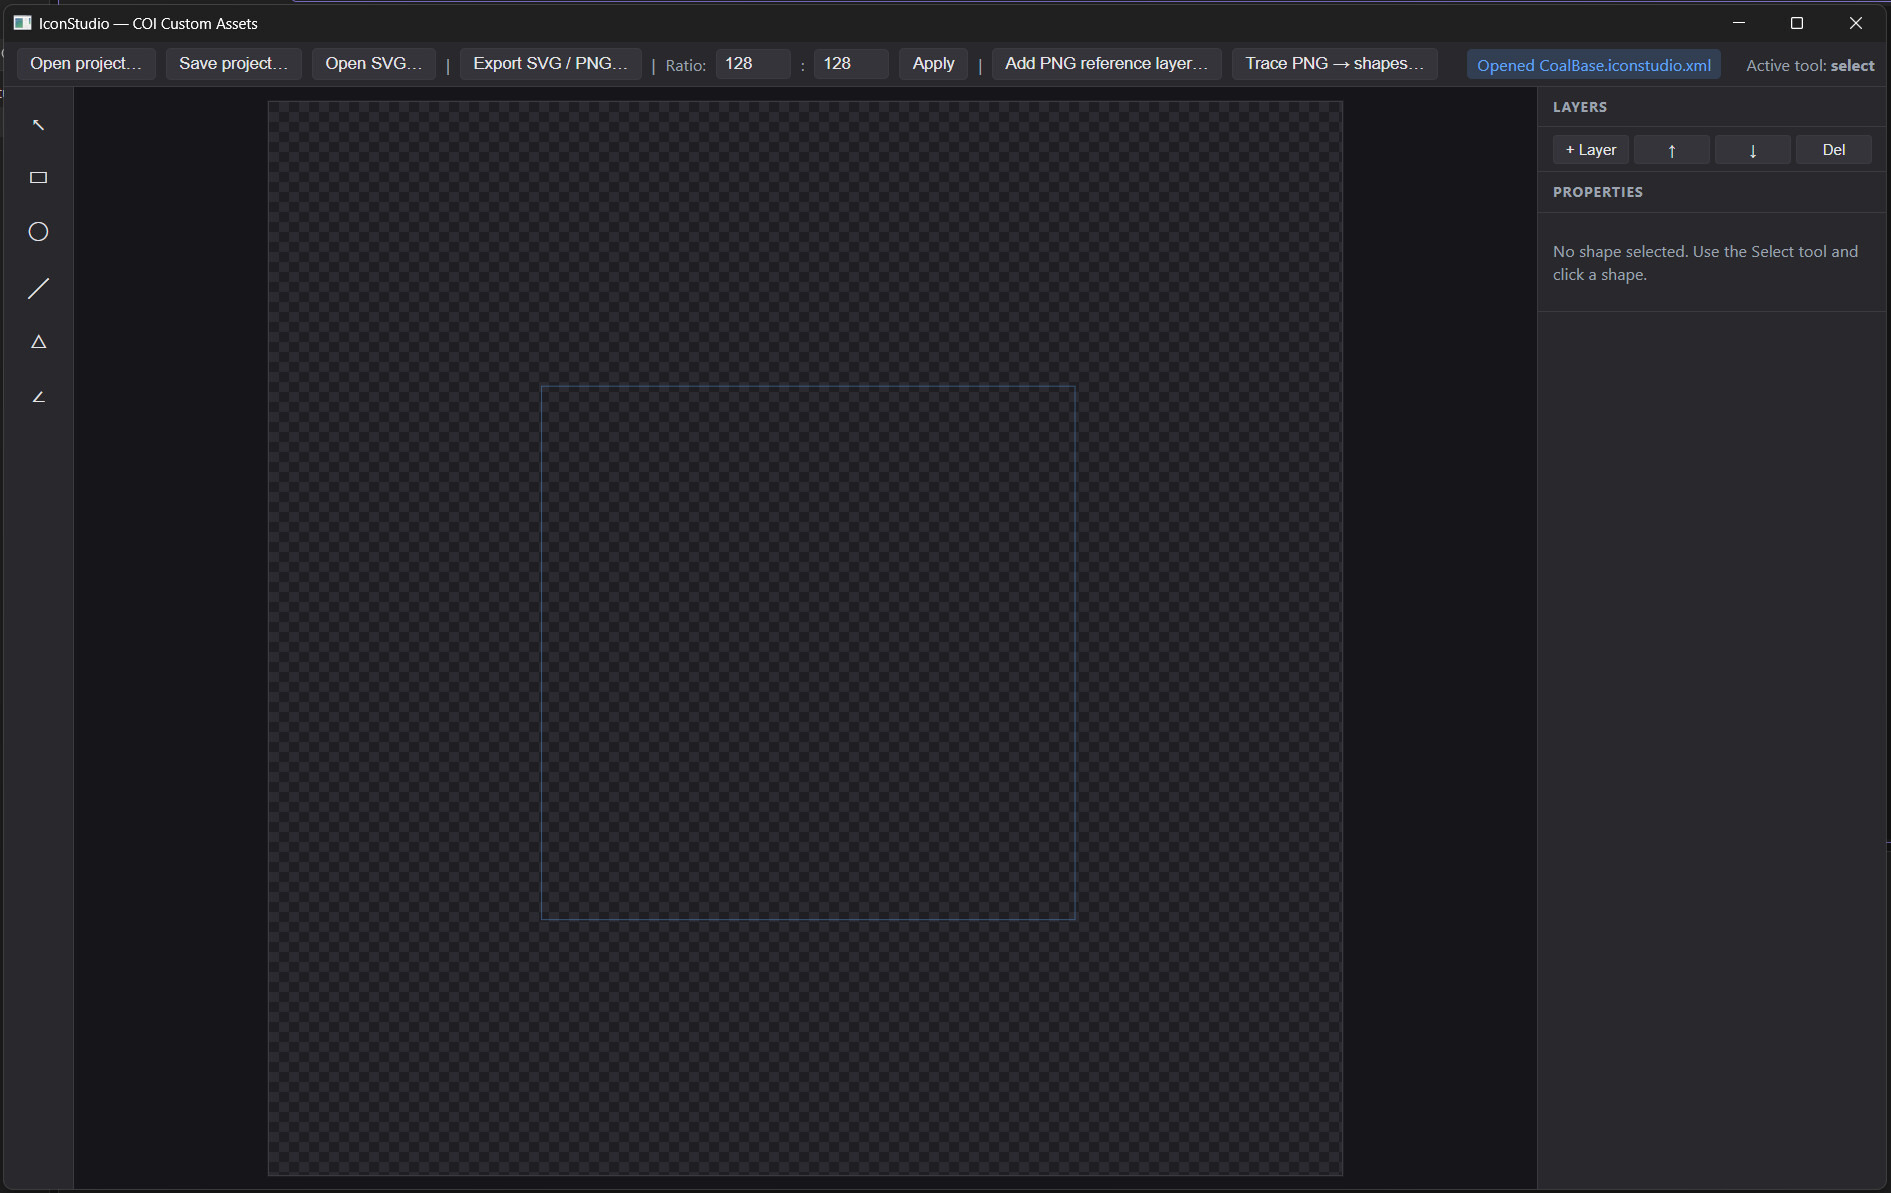Move layer up with arrow button
The image size is (1891, 1193).
coord(1671,150)
